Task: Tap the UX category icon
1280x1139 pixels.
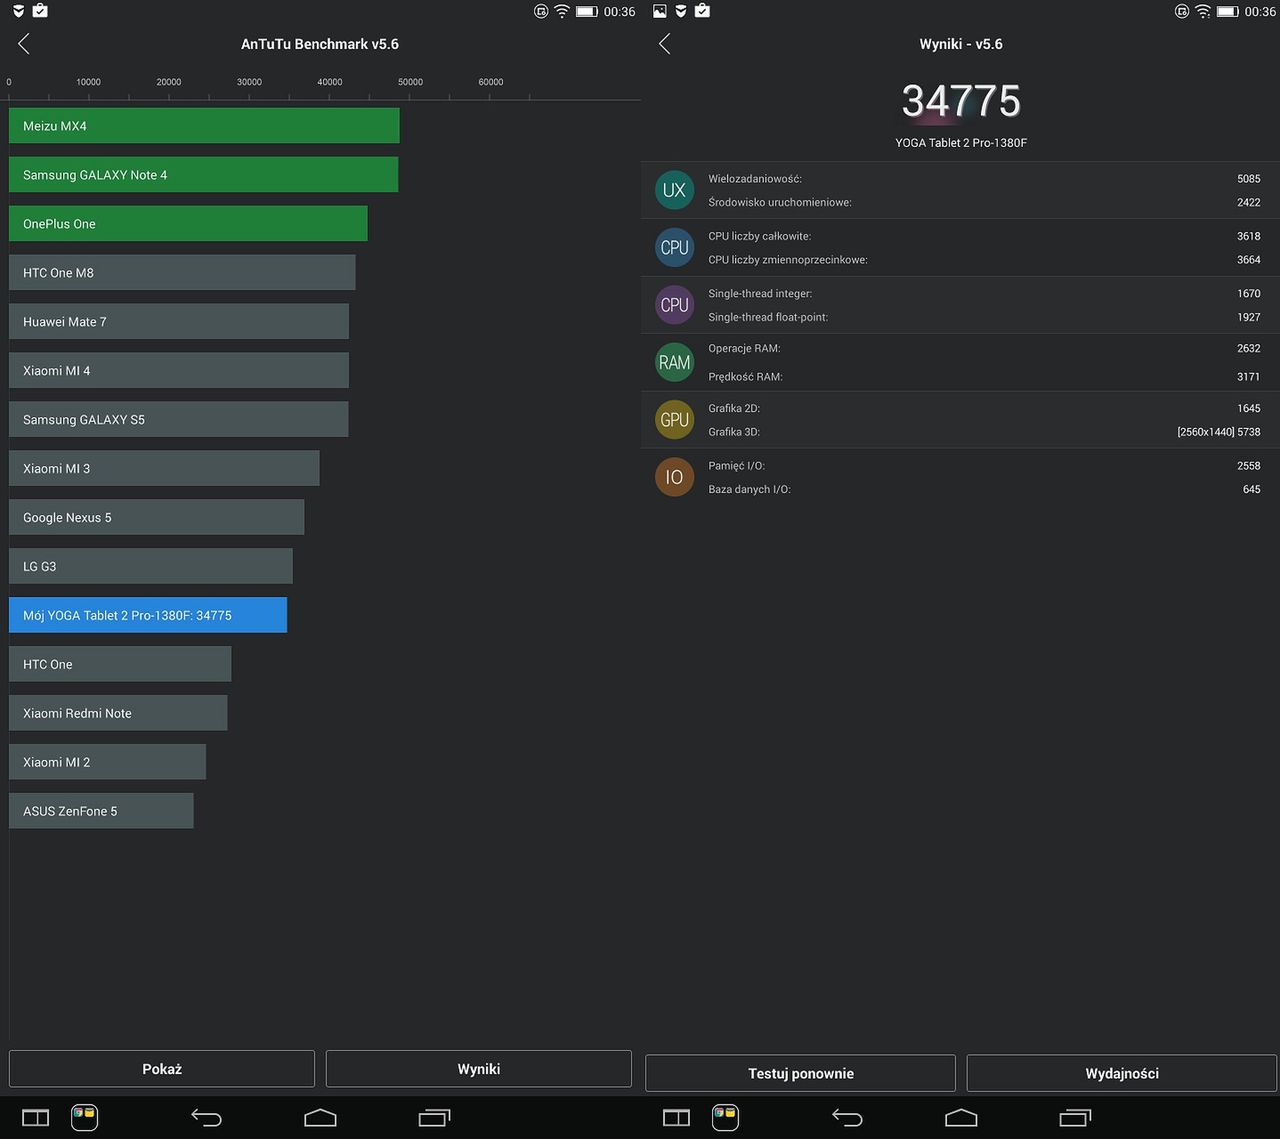Action: [x=674, y=190]
